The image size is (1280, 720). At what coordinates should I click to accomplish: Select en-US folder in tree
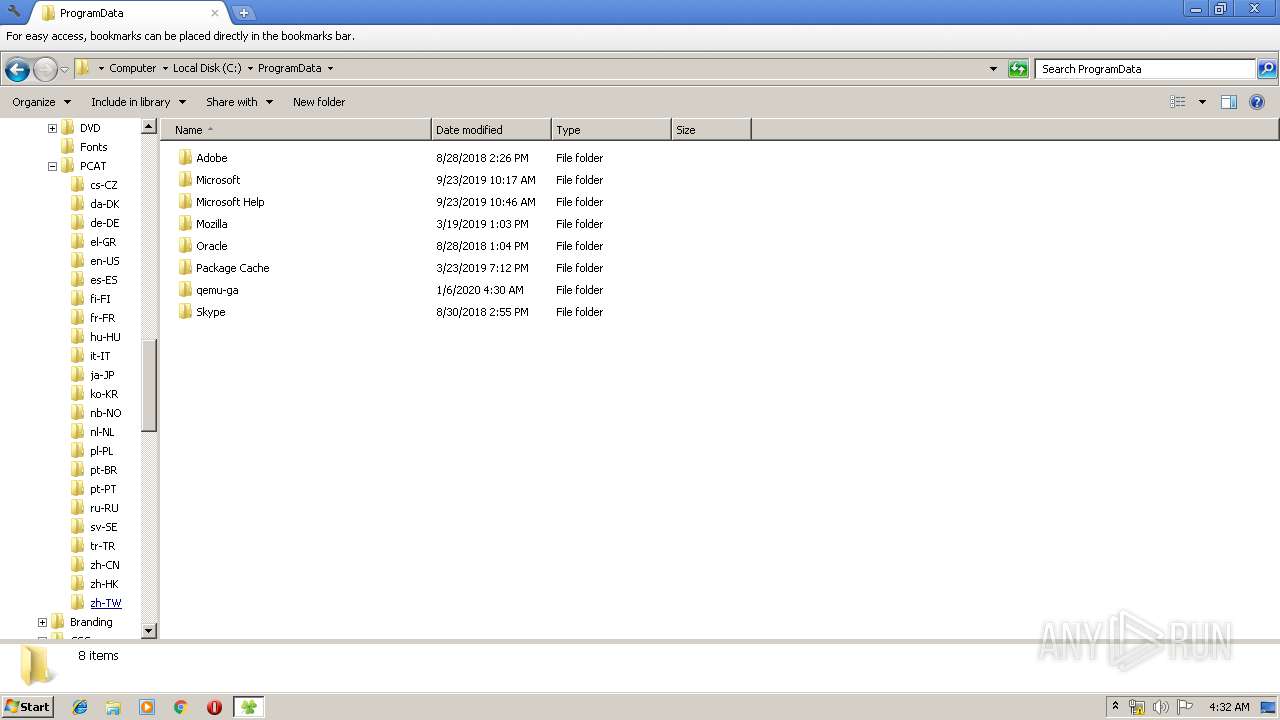point(104,261)
